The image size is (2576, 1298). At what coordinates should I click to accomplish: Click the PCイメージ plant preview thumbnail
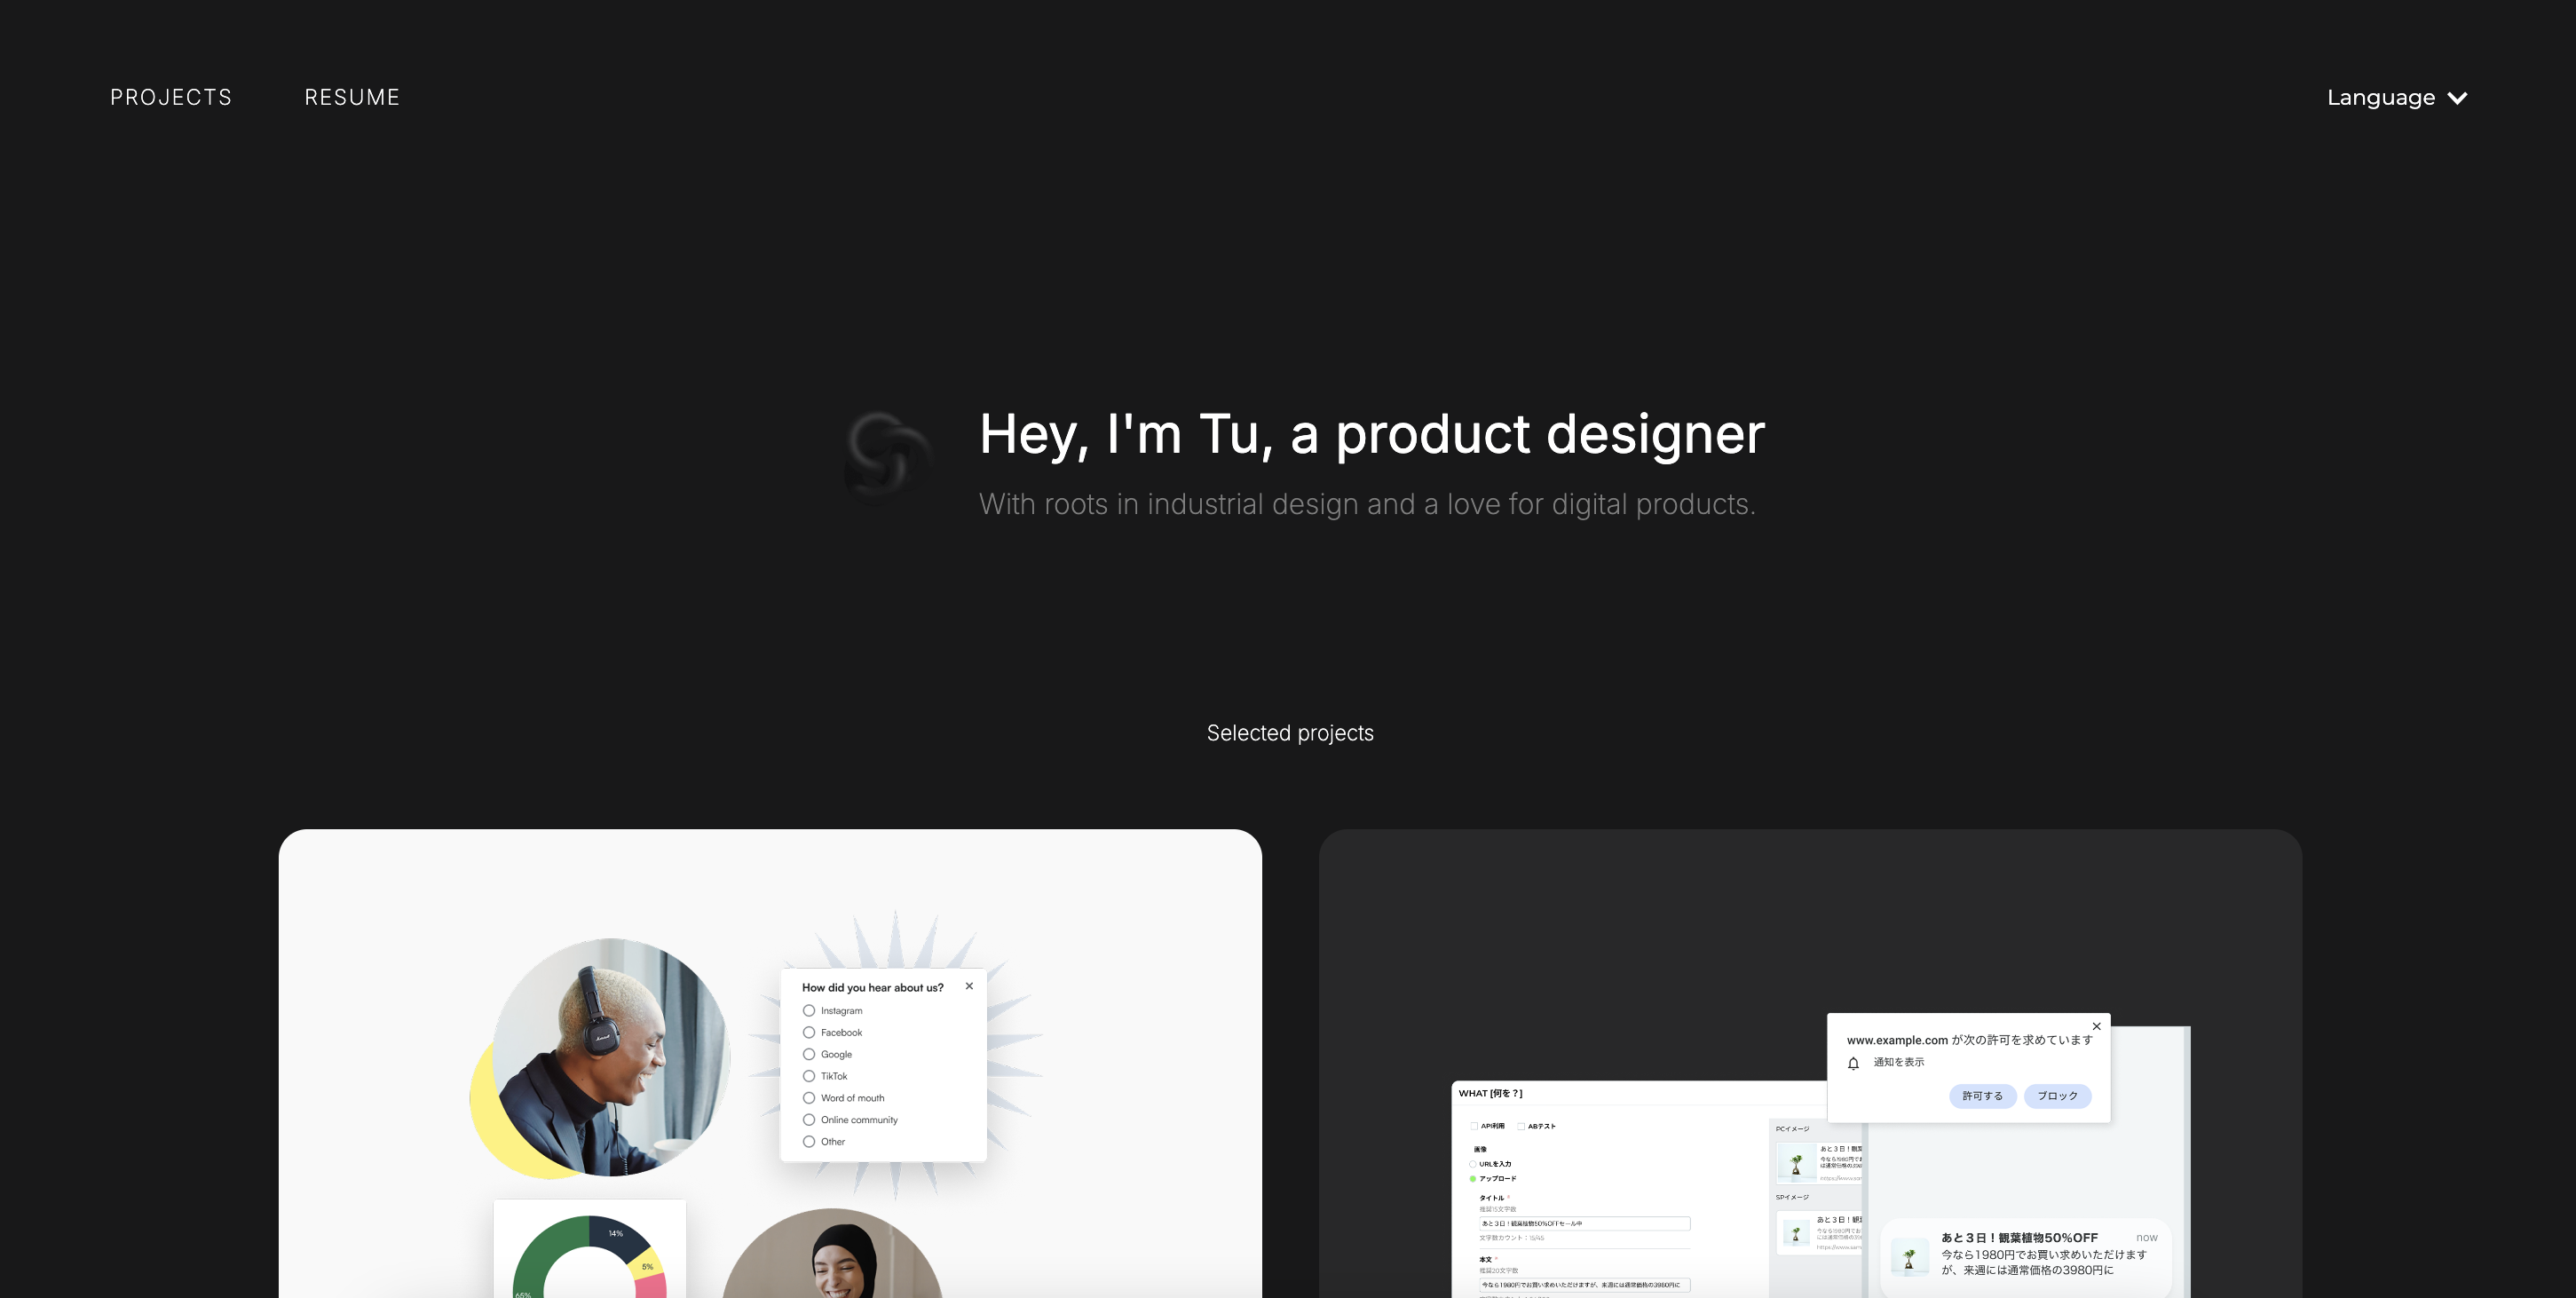pos(1796,1163)
